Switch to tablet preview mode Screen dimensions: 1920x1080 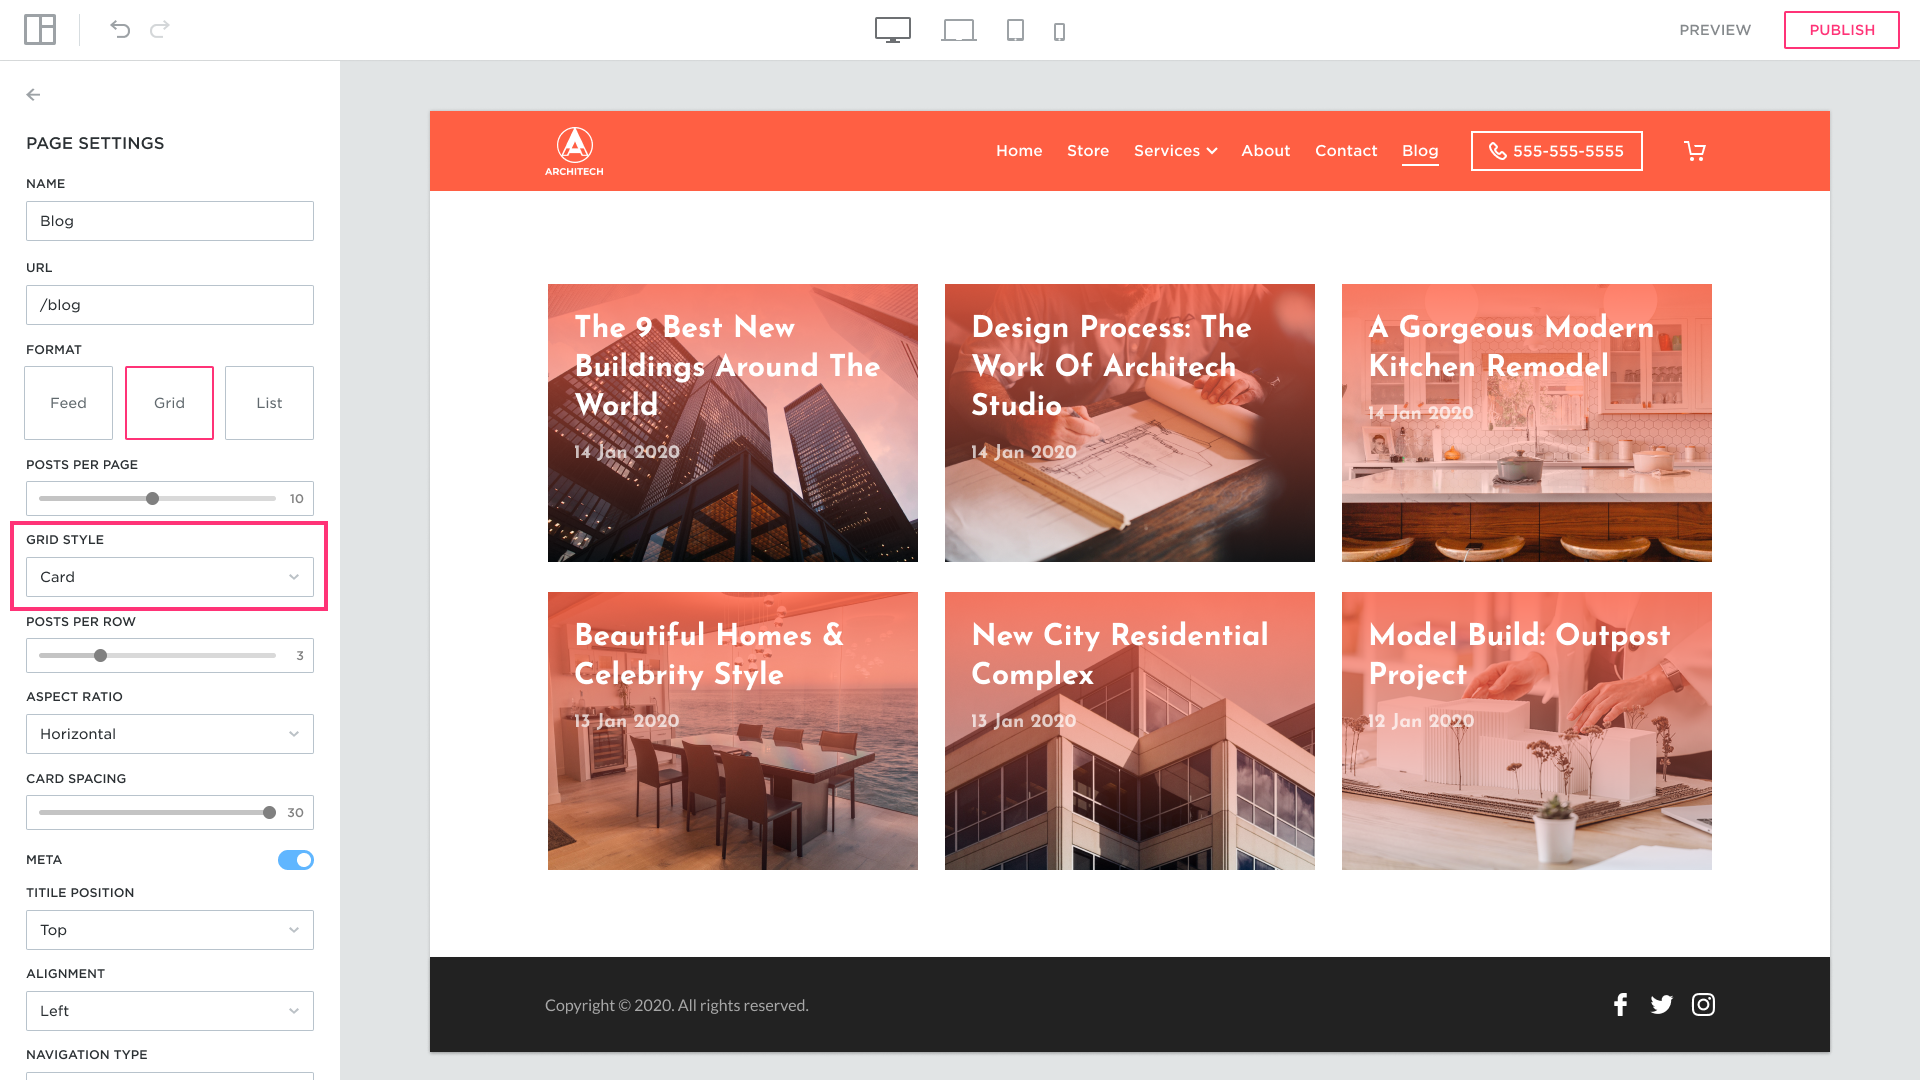pos(1015,31)
